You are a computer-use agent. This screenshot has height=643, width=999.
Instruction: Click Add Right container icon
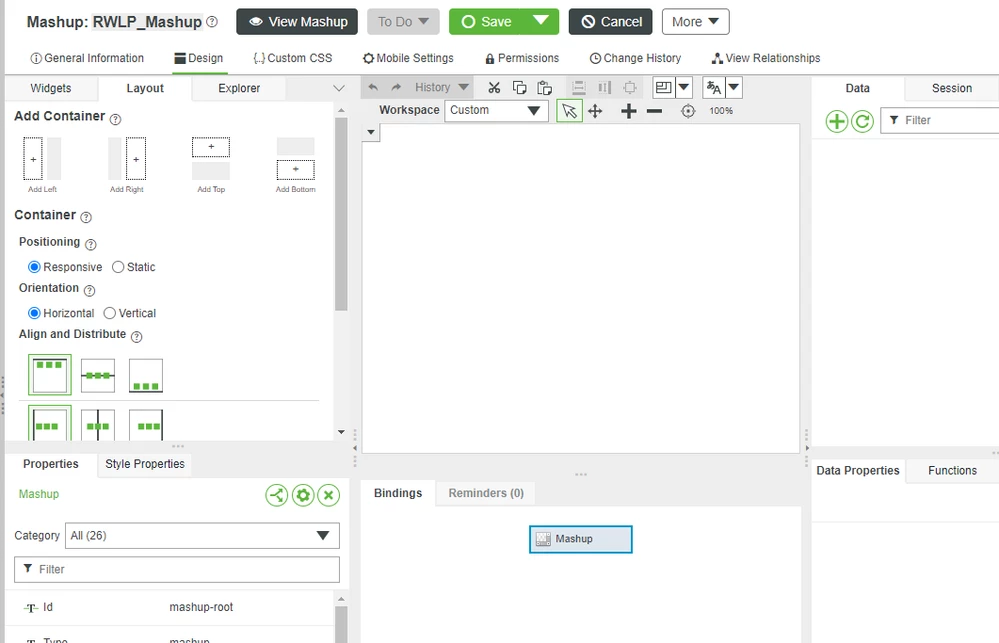coord(127,159)
